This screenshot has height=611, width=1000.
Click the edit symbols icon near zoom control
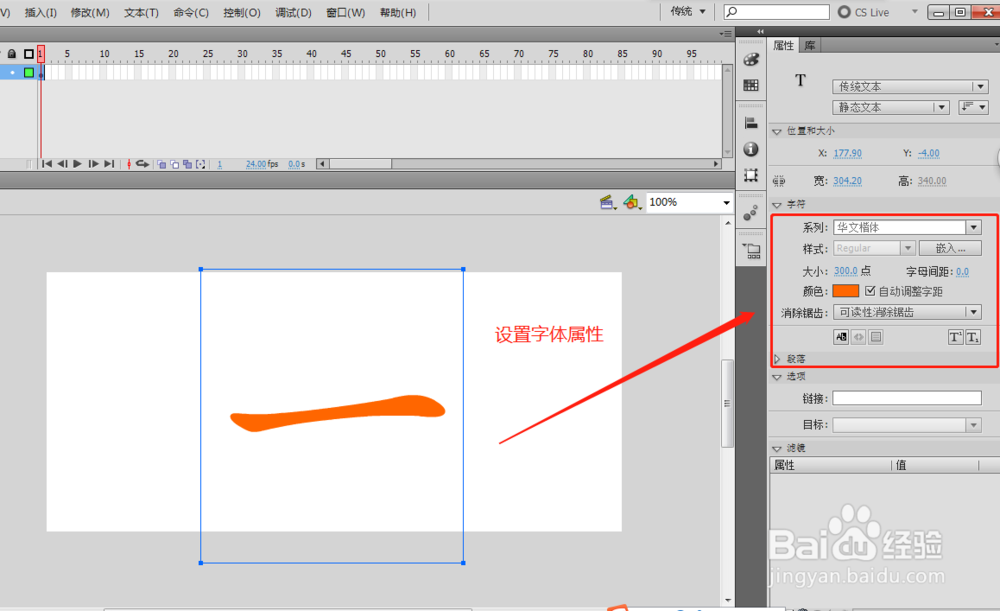pos(631,202)
